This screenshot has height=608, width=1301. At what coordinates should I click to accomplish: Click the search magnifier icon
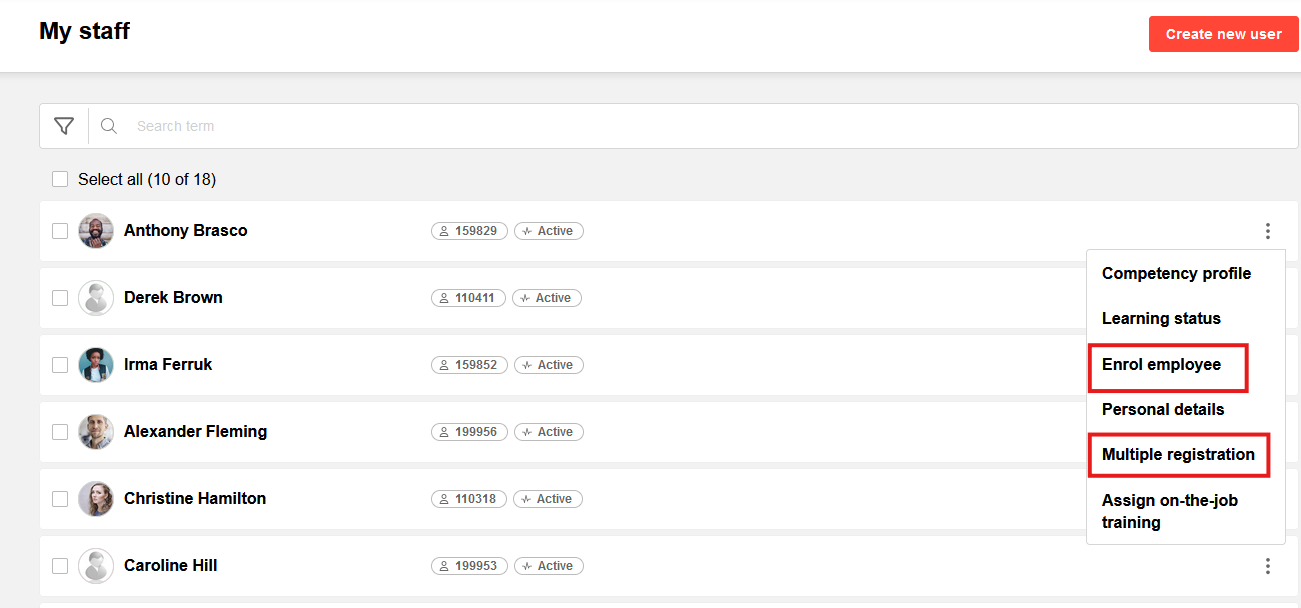109,126
